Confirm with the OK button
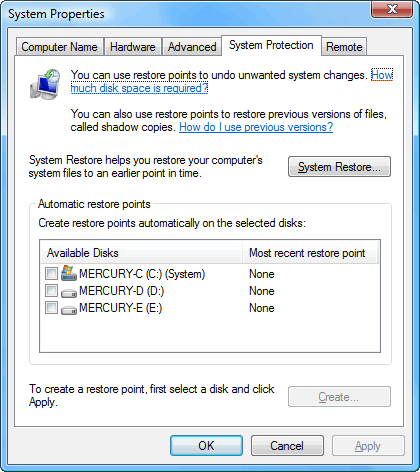The image size is (420, 472). coord(206,446)
